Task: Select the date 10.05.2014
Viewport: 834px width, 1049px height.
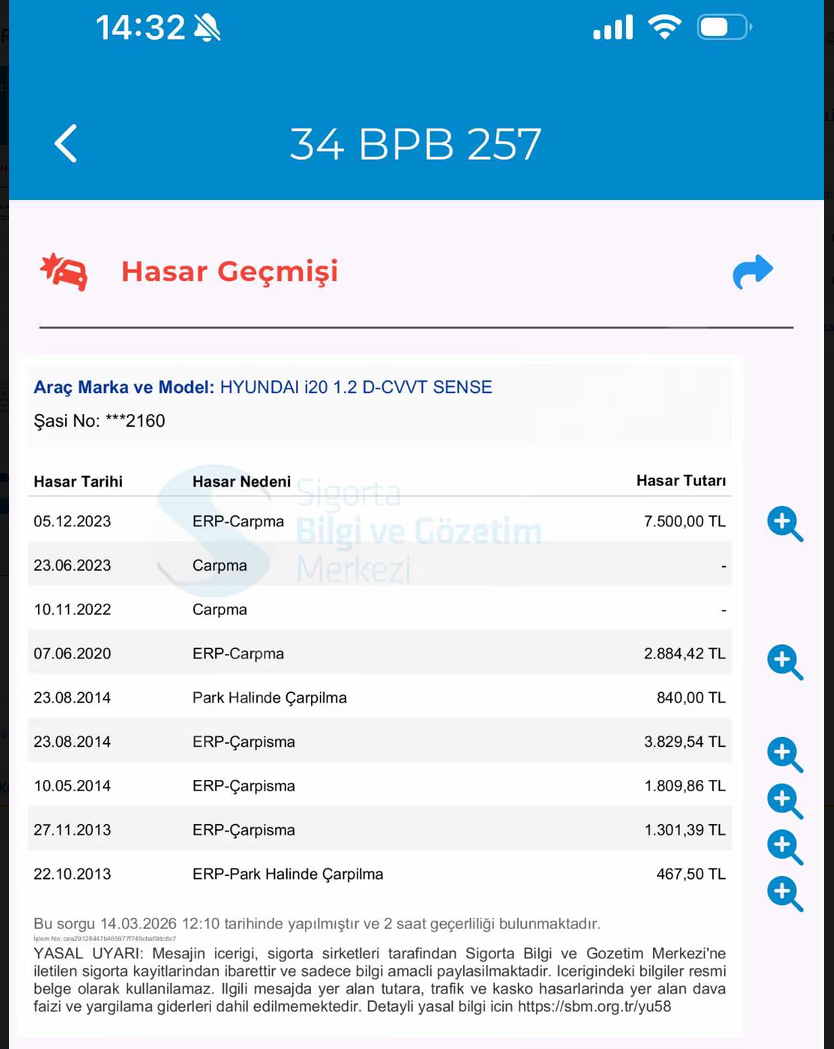Action: (72, 786)
